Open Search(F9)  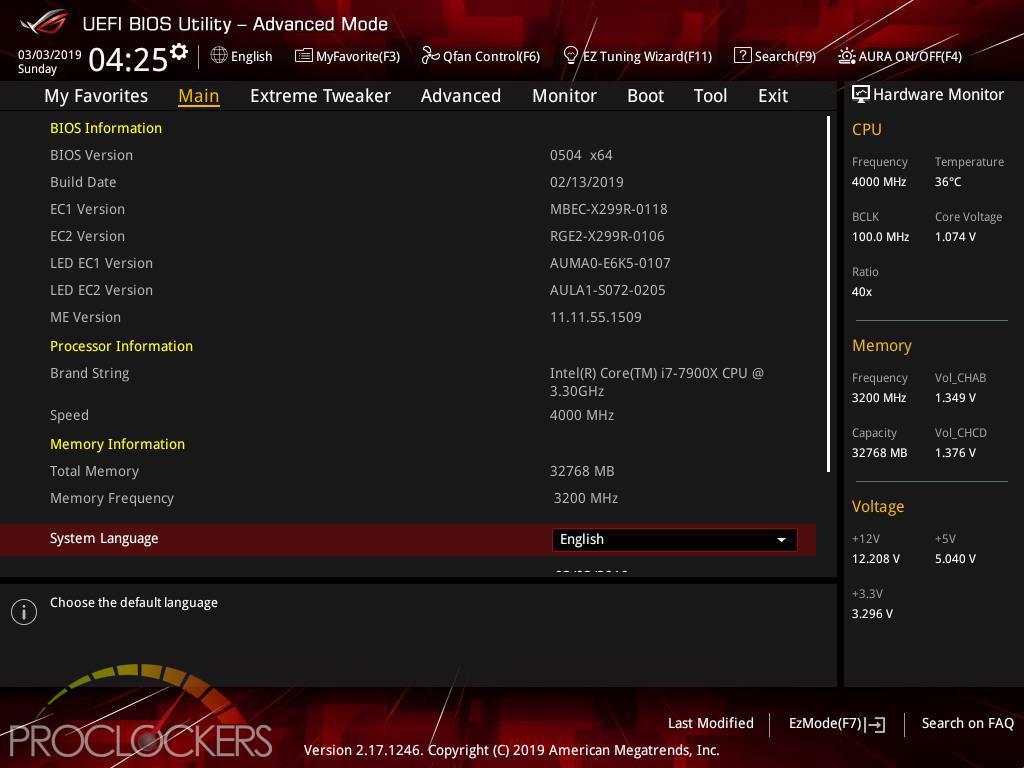click(x=775, y=56)
